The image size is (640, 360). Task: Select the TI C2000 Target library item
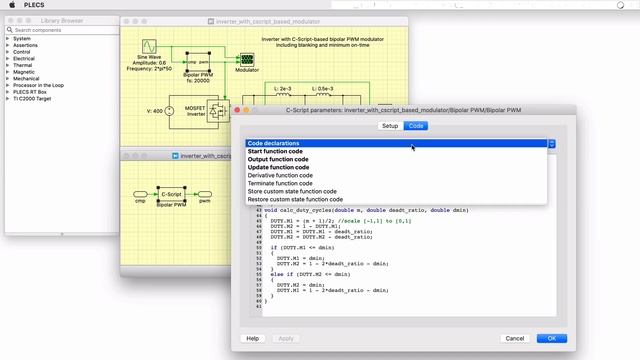pos(32,99)
